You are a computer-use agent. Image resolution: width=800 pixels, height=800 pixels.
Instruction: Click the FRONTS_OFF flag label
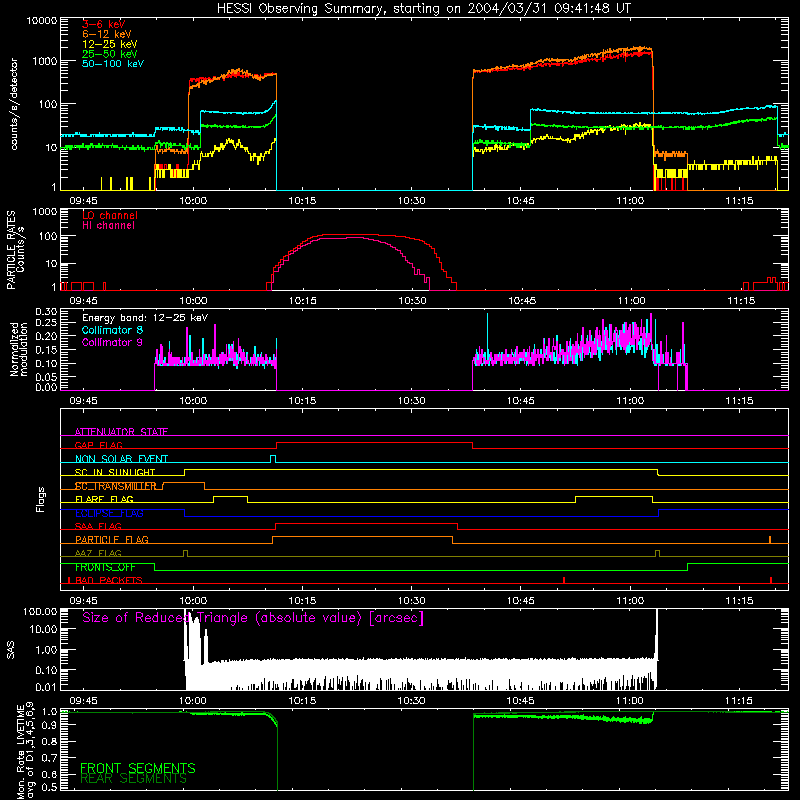tap(105, 567)
